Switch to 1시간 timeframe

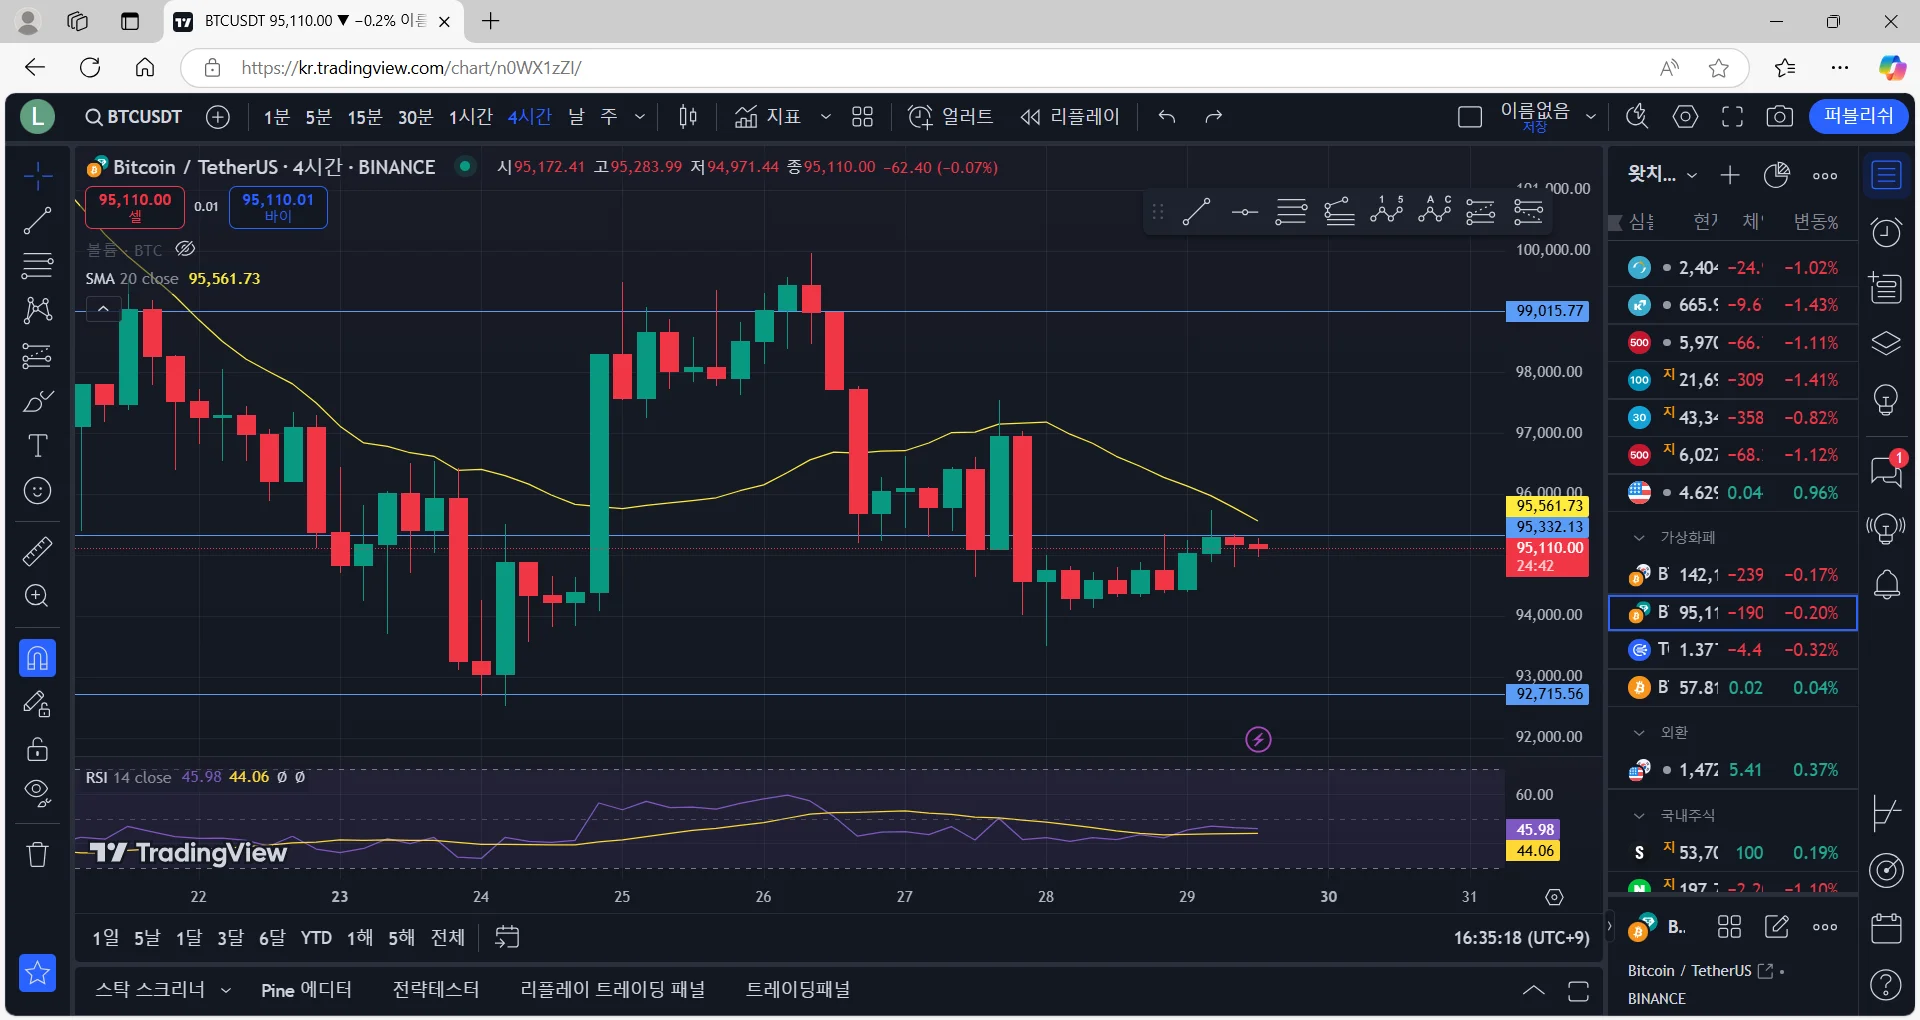(x=470, y=117)
